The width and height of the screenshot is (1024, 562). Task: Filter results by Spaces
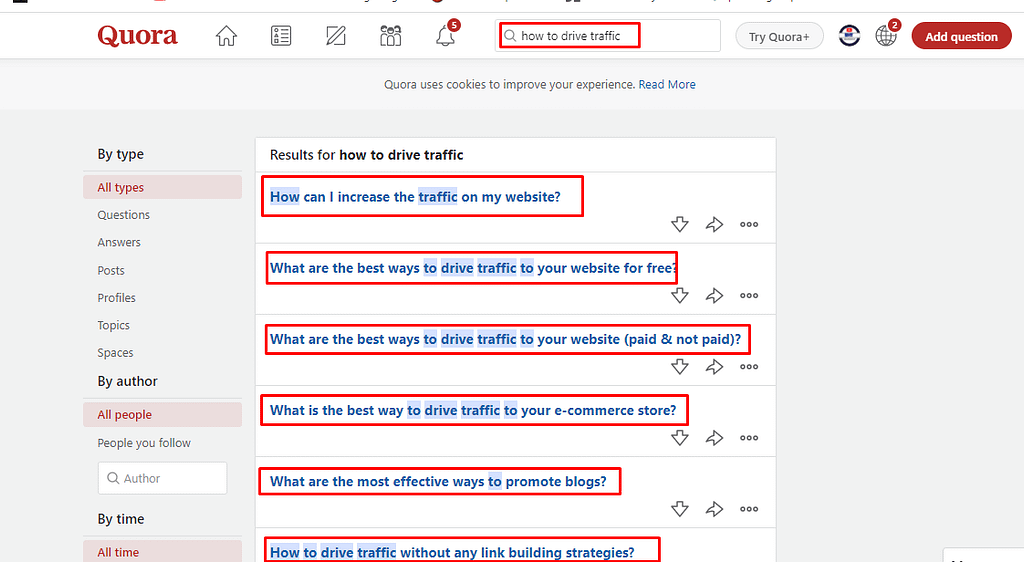[116, 352]
